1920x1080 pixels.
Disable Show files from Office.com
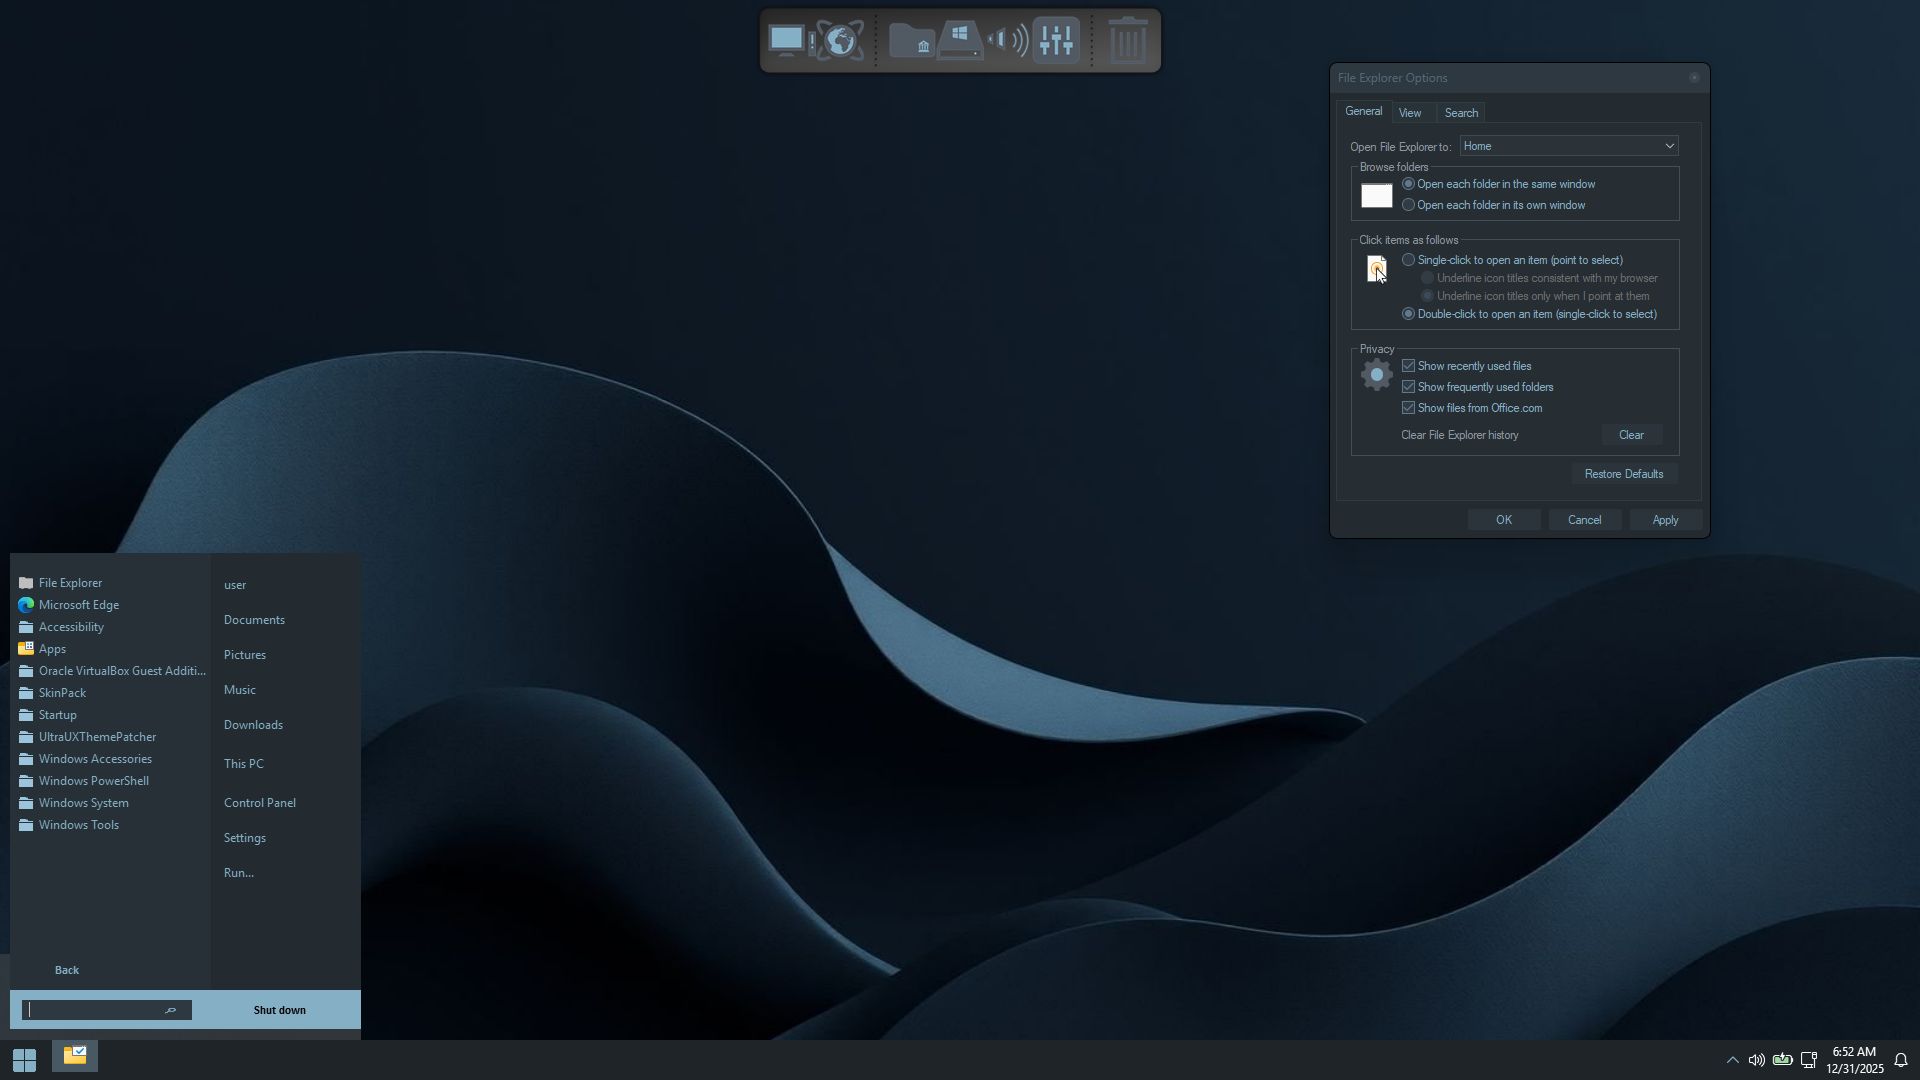[x=1409, y=408]
